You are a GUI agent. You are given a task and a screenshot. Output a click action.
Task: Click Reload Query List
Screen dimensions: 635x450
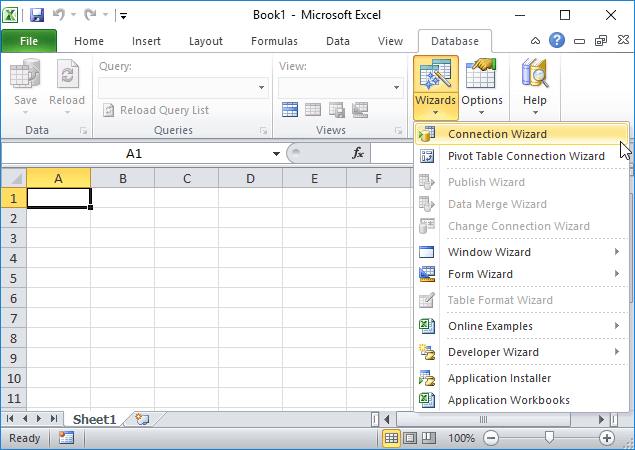156,110
